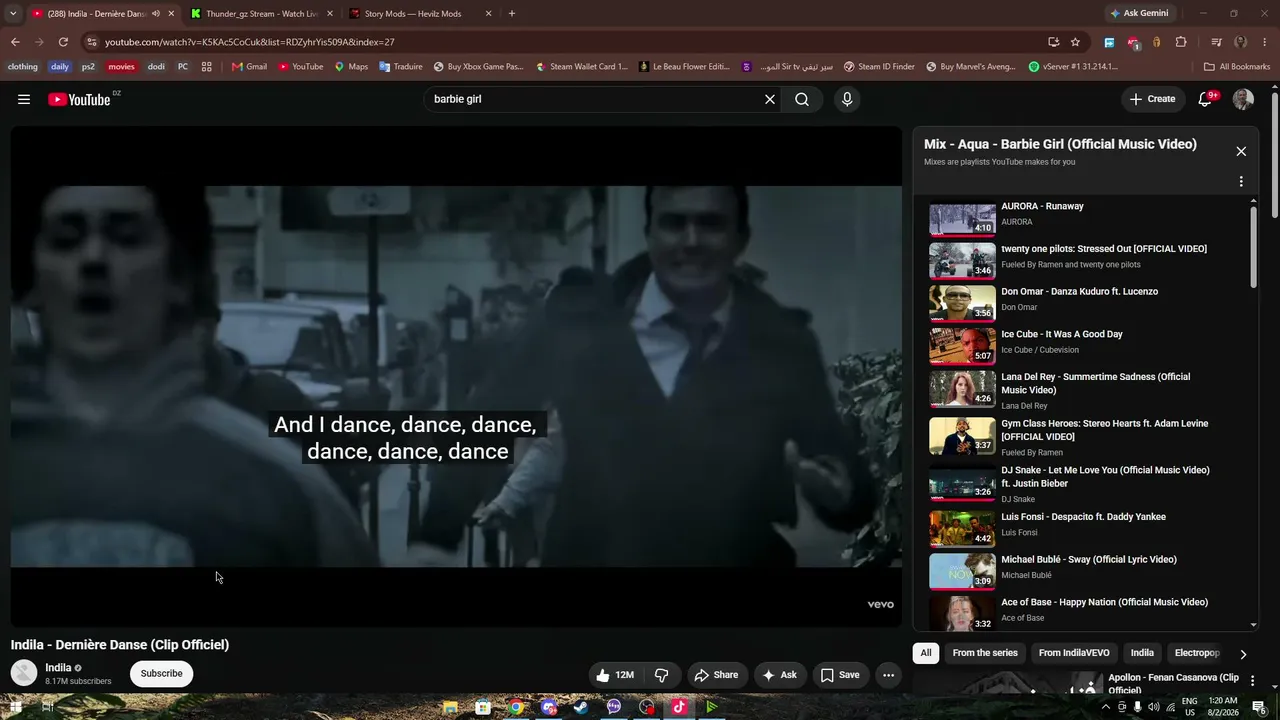Open a new browser tab
1280x720 pixels.
(x=512, y=14)
